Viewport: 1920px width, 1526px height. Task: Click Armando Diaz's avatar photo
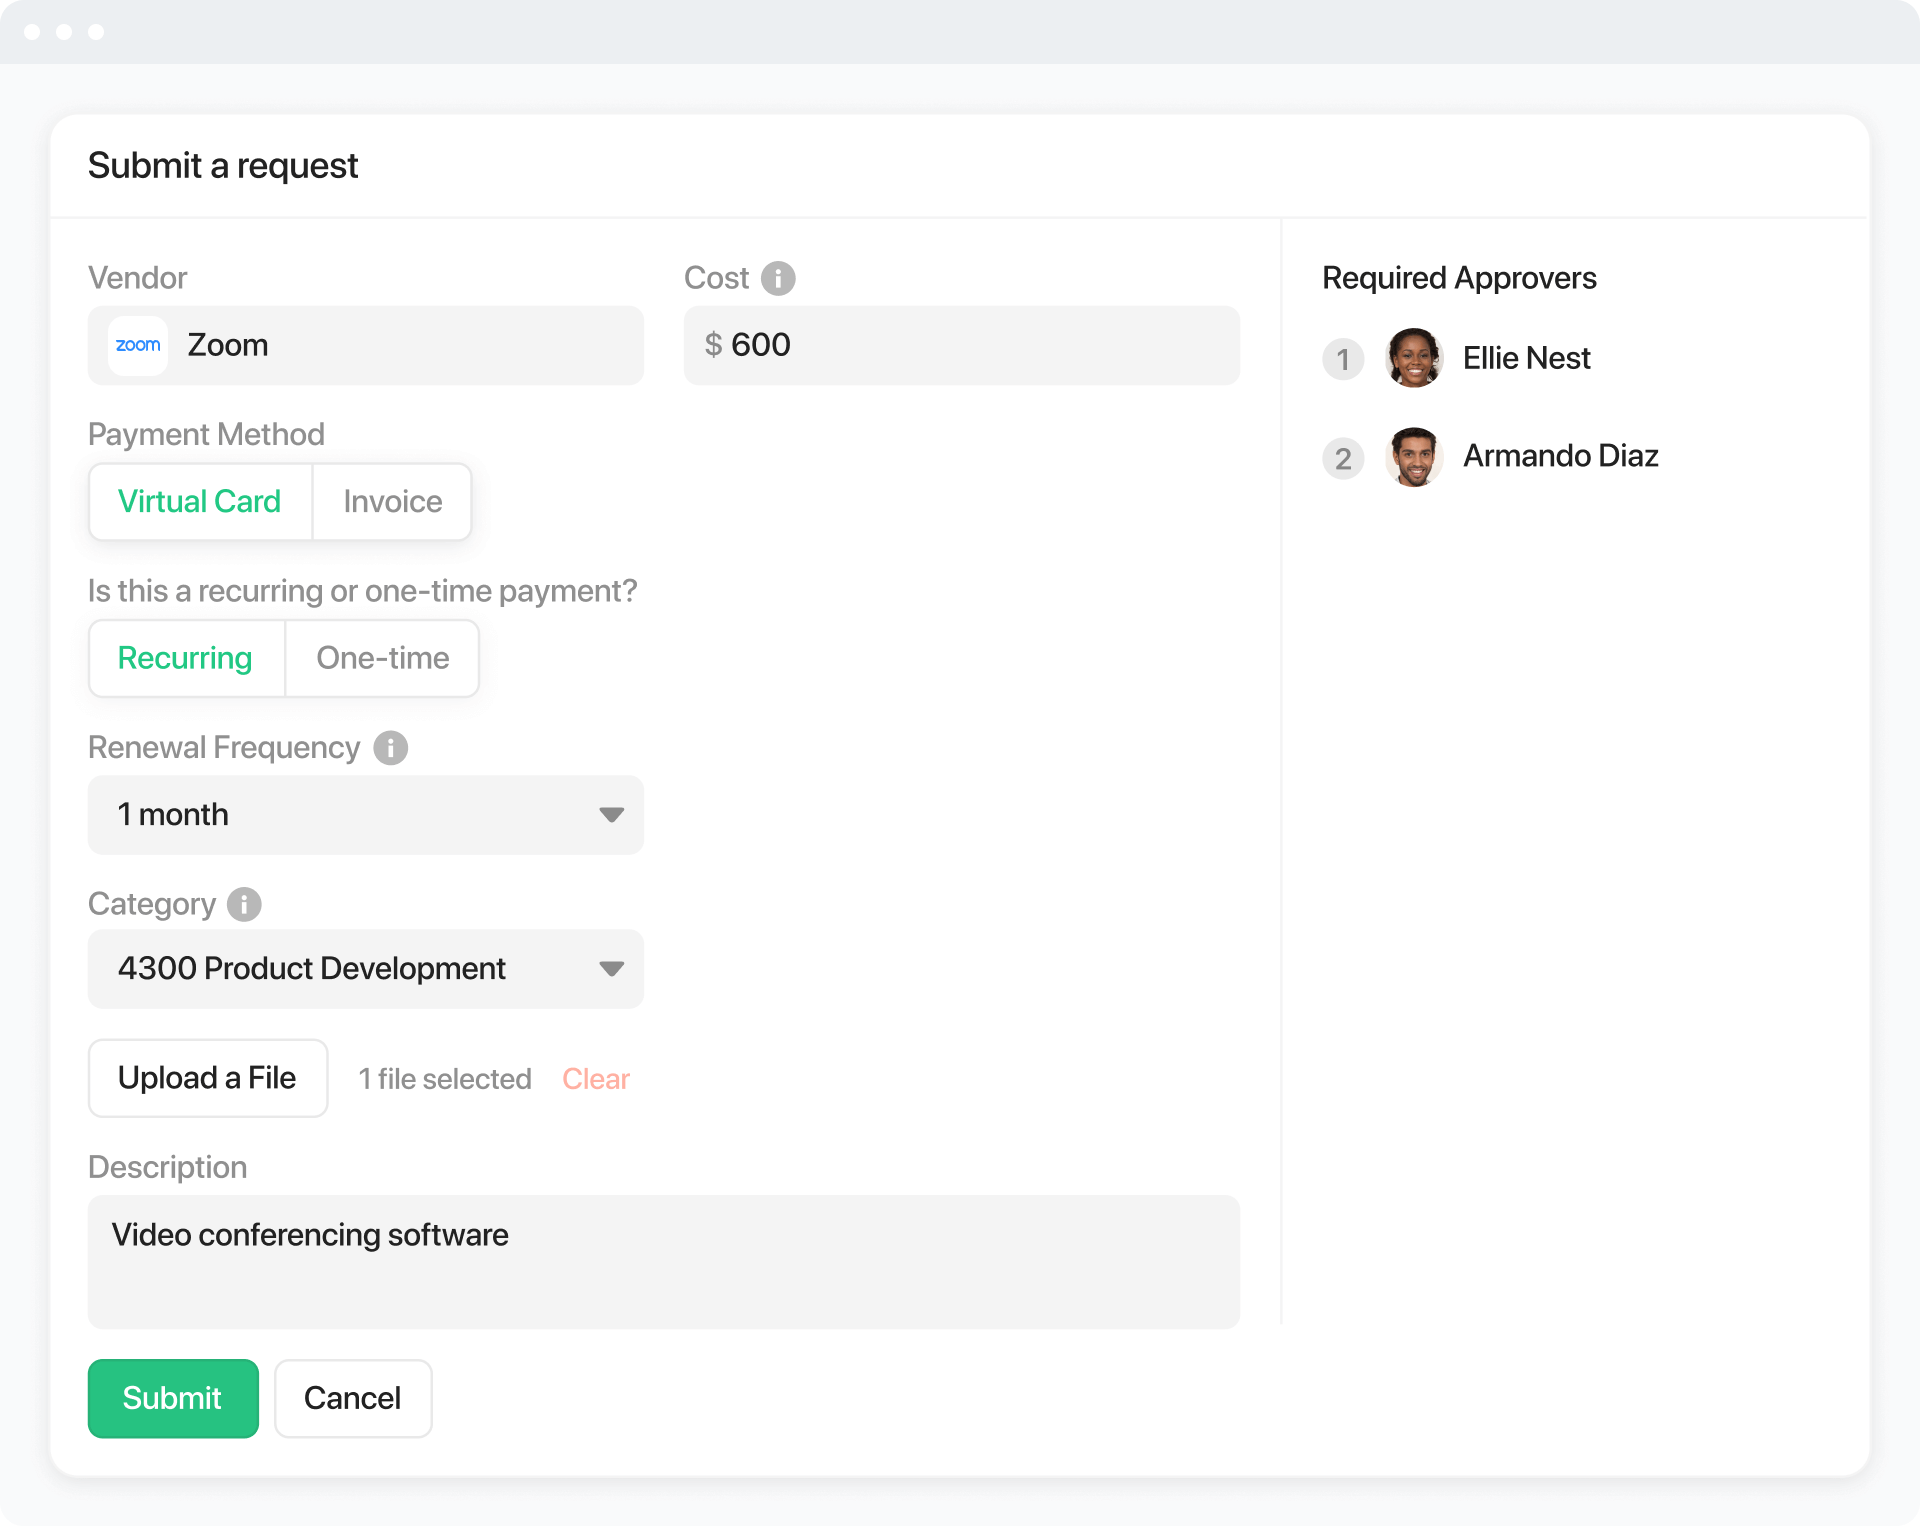click(x=1413, y=456)
